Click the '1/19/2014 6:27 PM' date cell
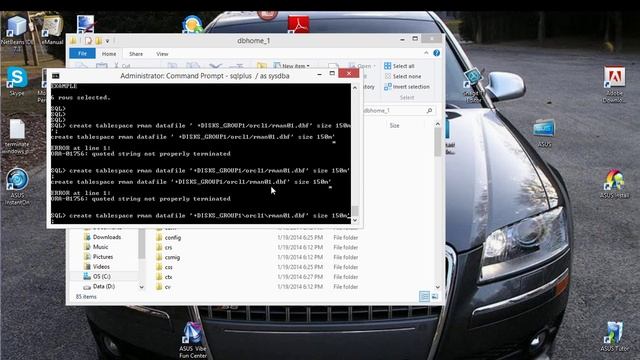Image resolution: width=640 pixels, height=360 pixels. pos(300,277)
